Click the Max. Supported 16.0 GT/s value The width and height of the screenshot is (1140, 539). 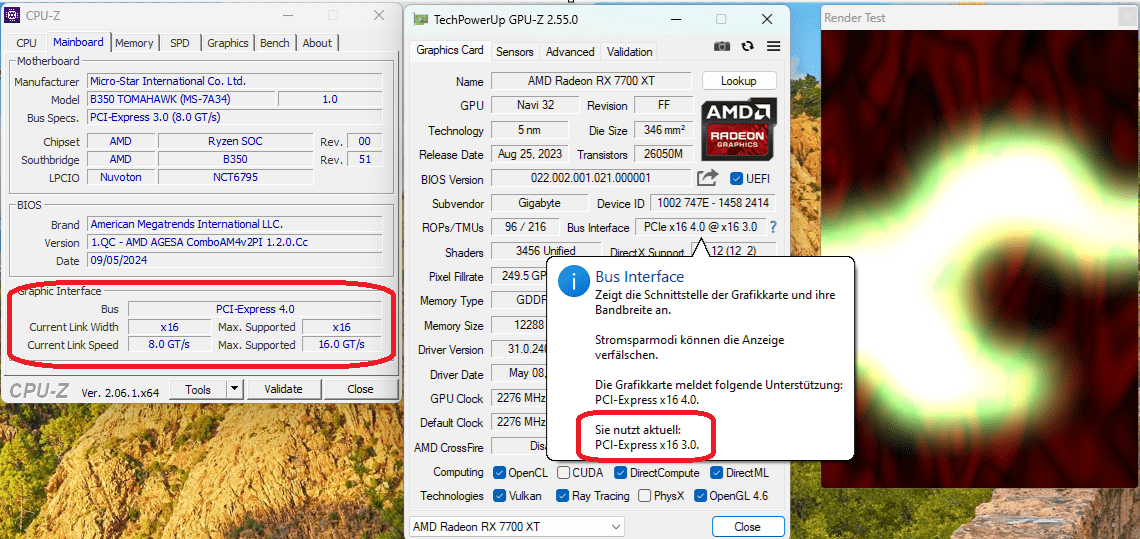tap(342, 344)
